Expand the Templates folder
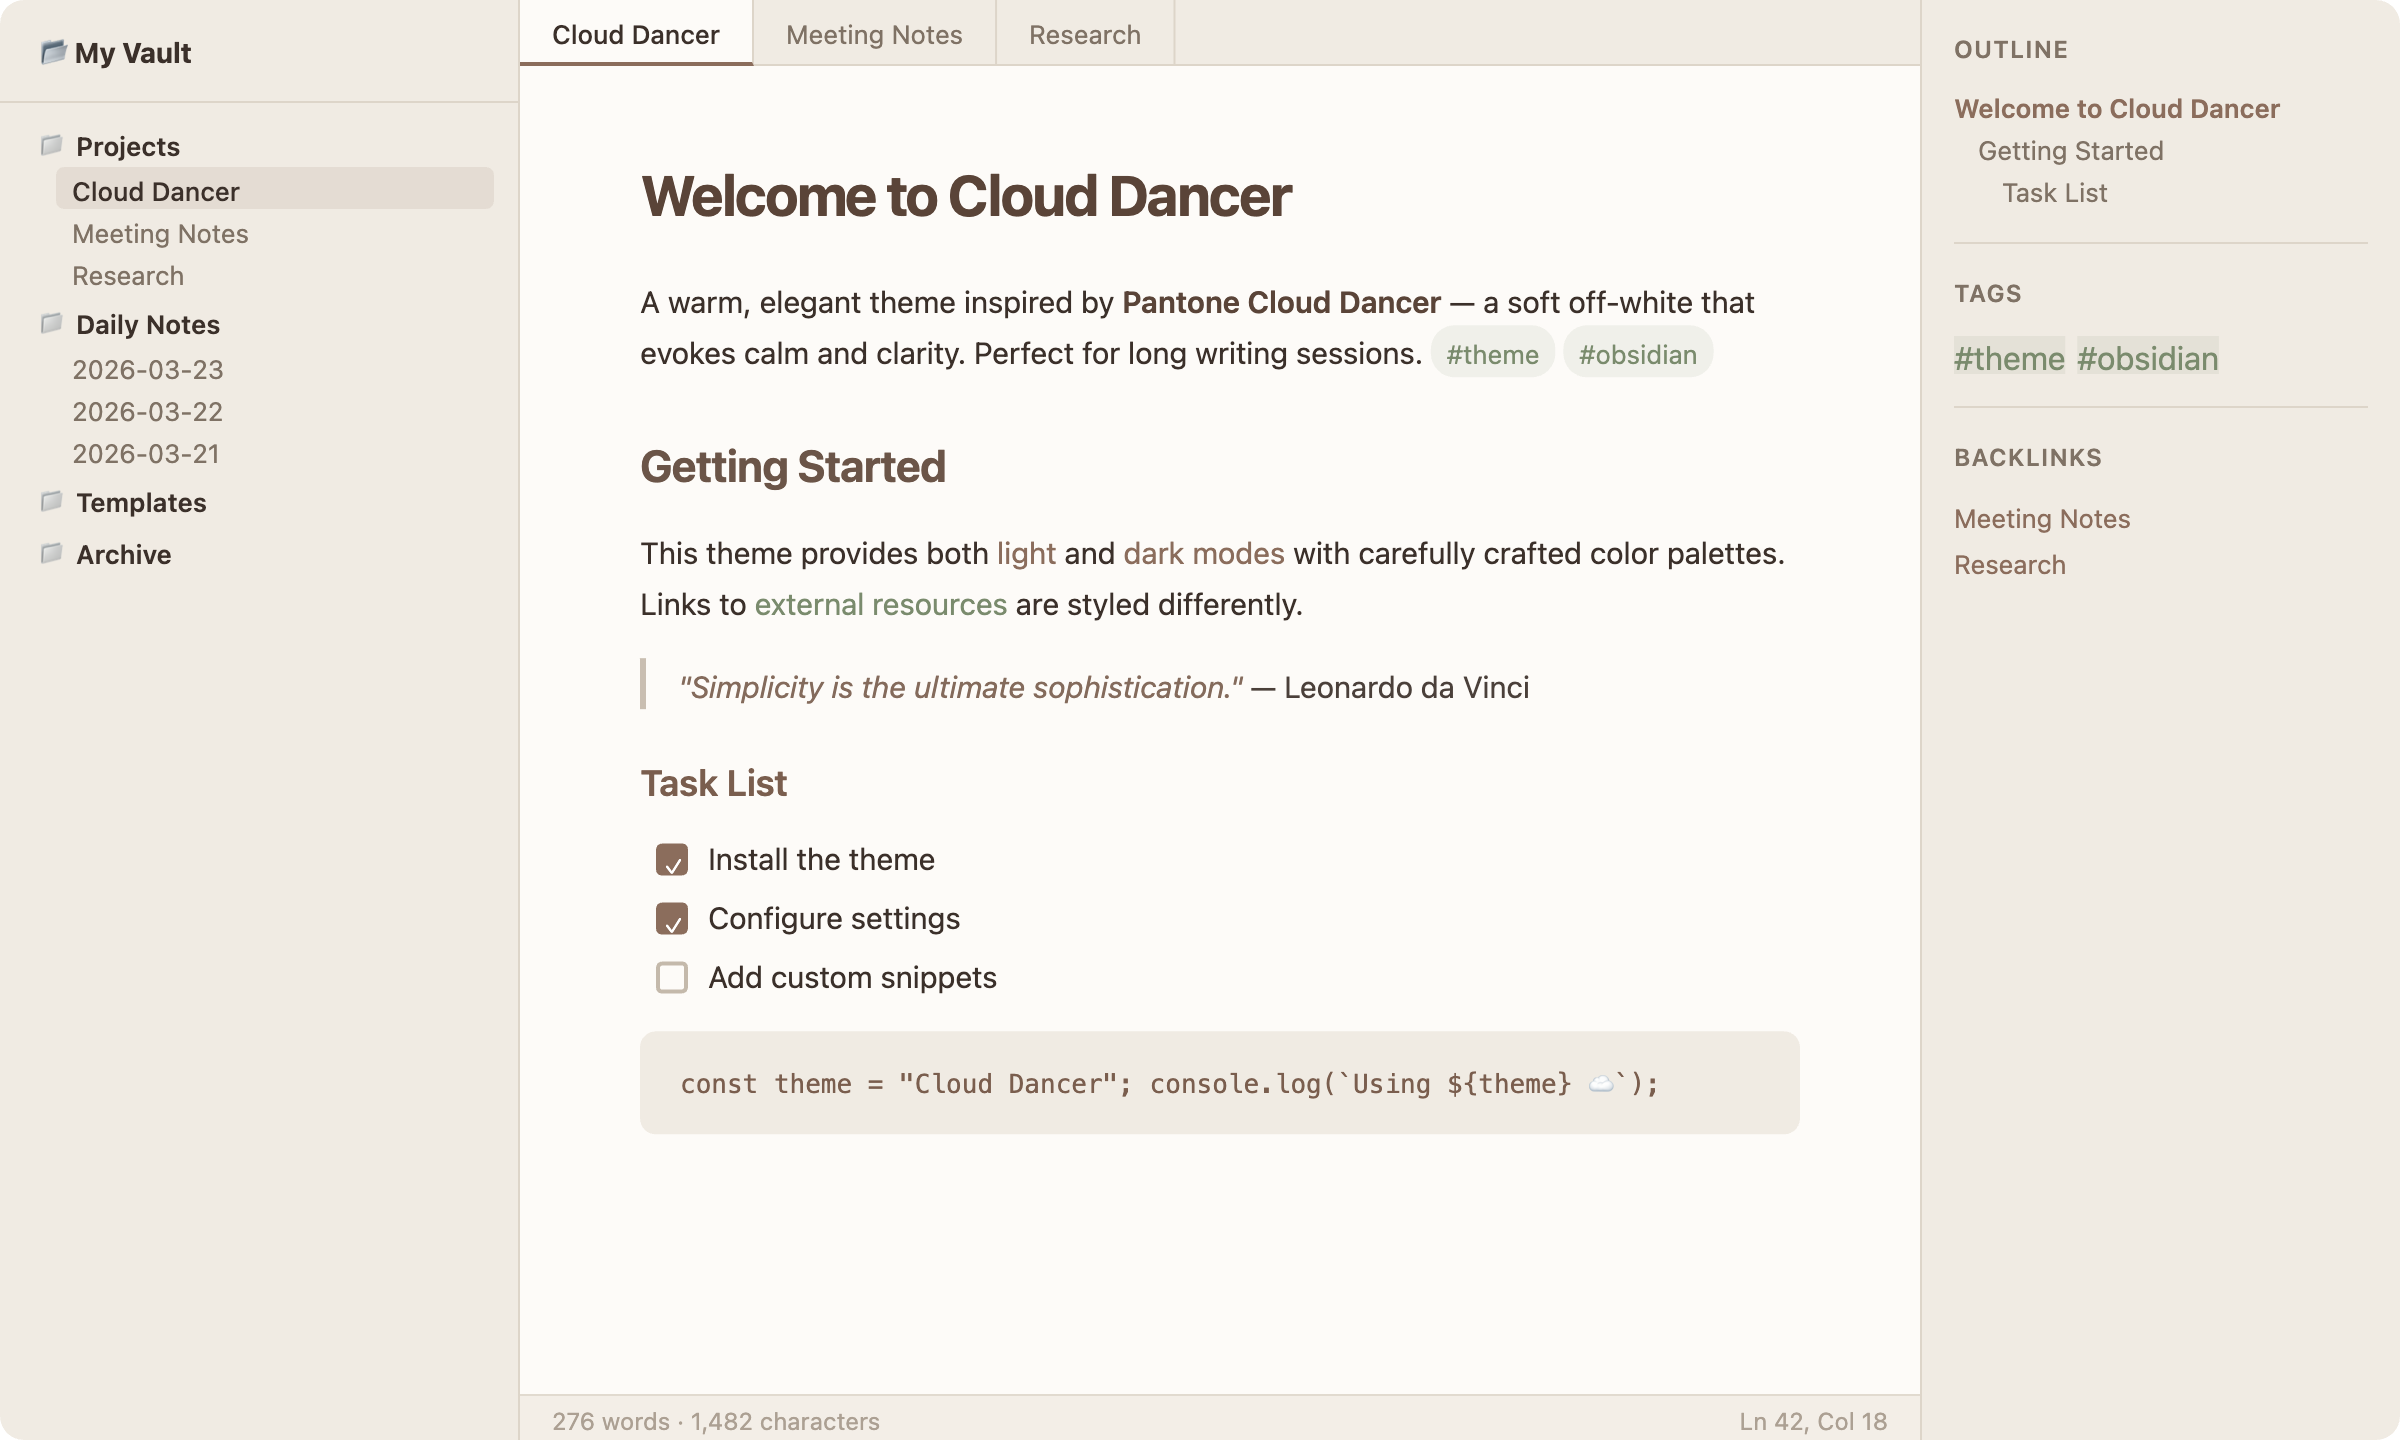The image size is (2400, 1440). point(141,502)
